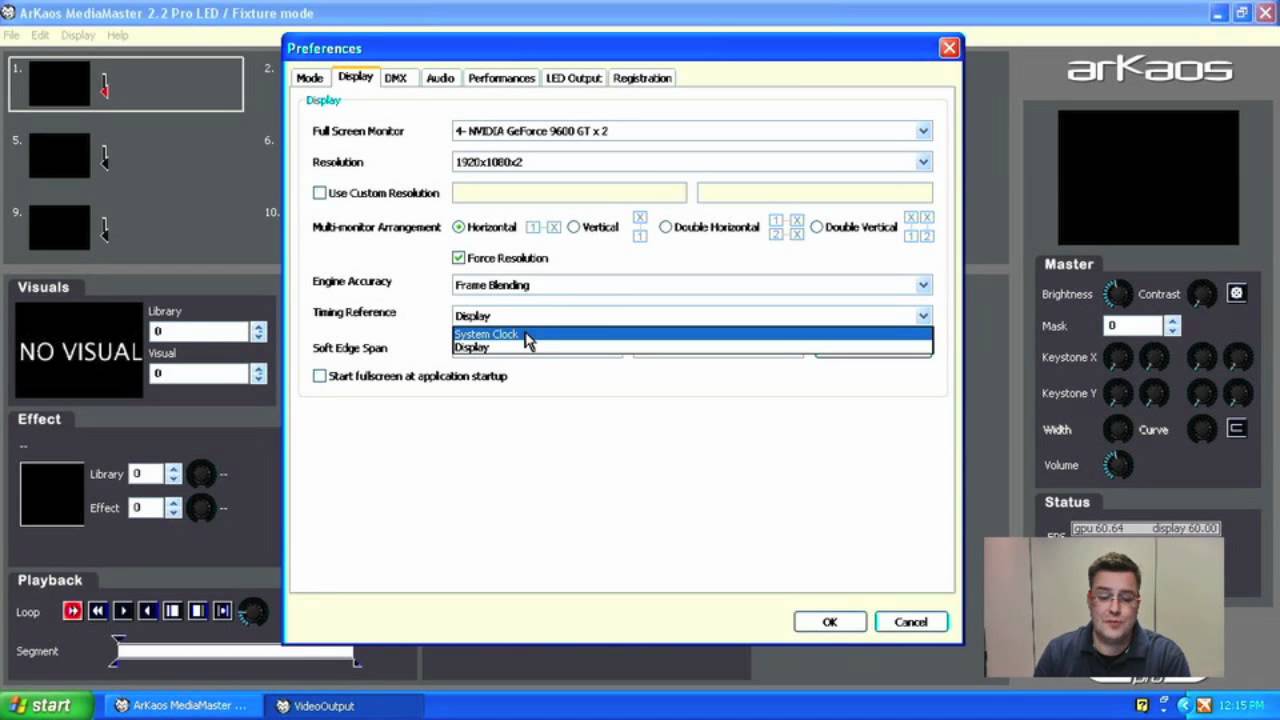1280x720 pixels.
Task: Click first custom resolution input field
Action: pyautogui.click(x=569, y=193)
